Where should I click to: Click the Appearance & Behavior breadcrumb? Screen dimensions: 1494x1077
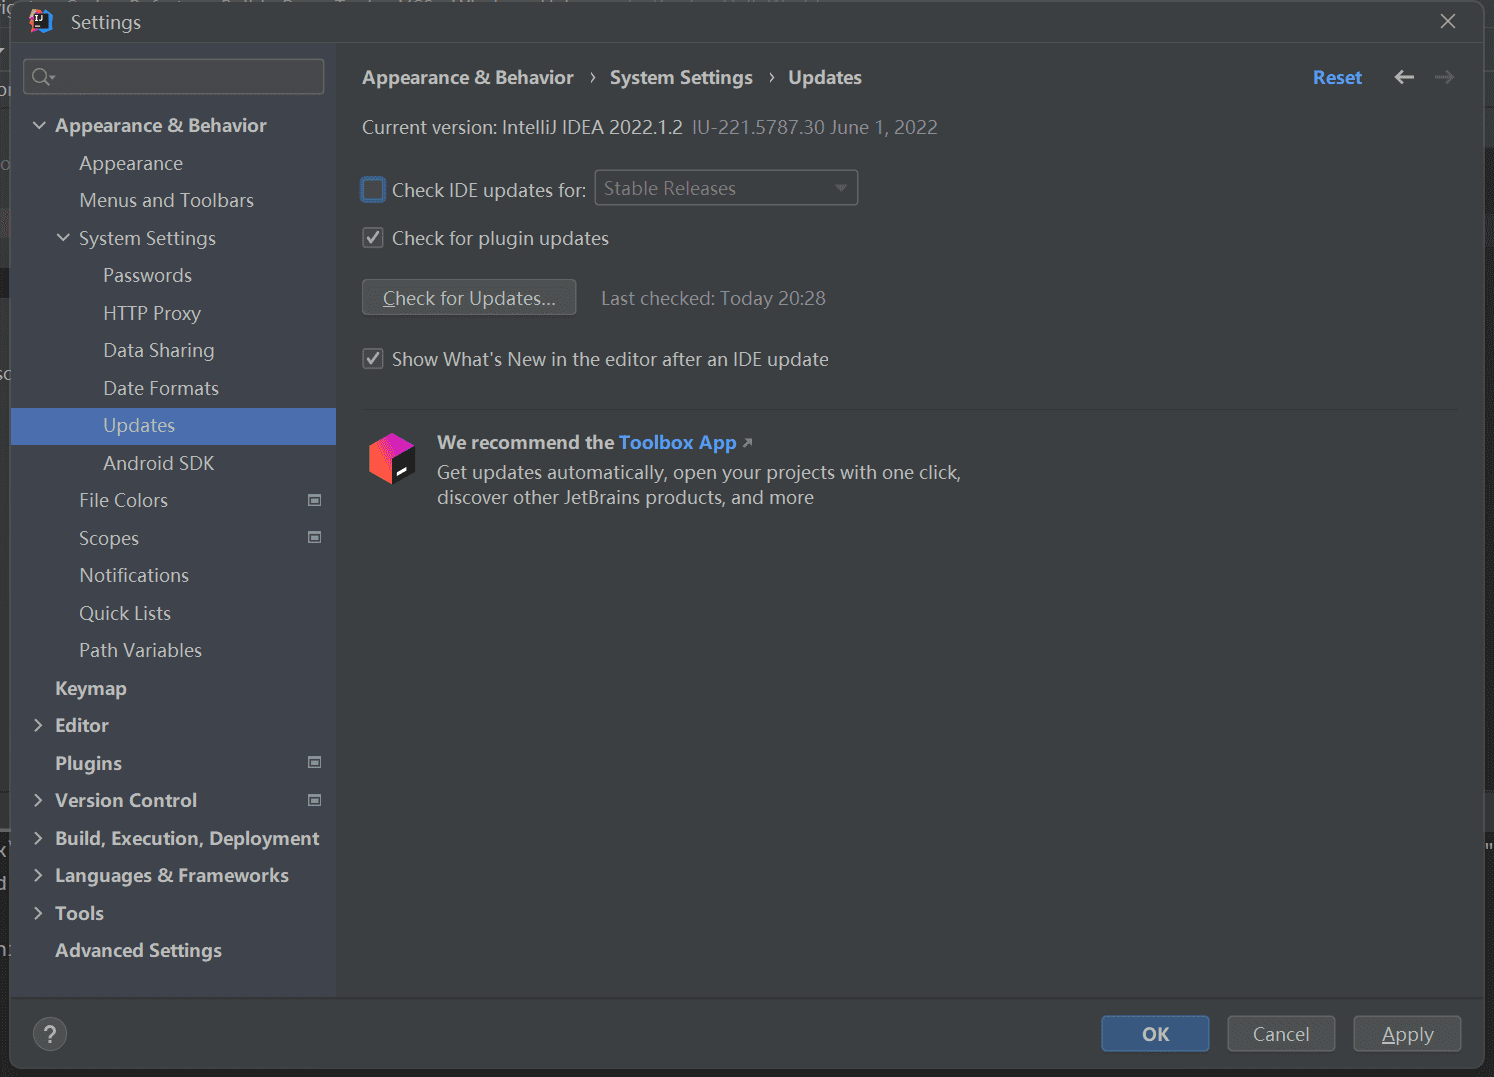coord(468,77)
